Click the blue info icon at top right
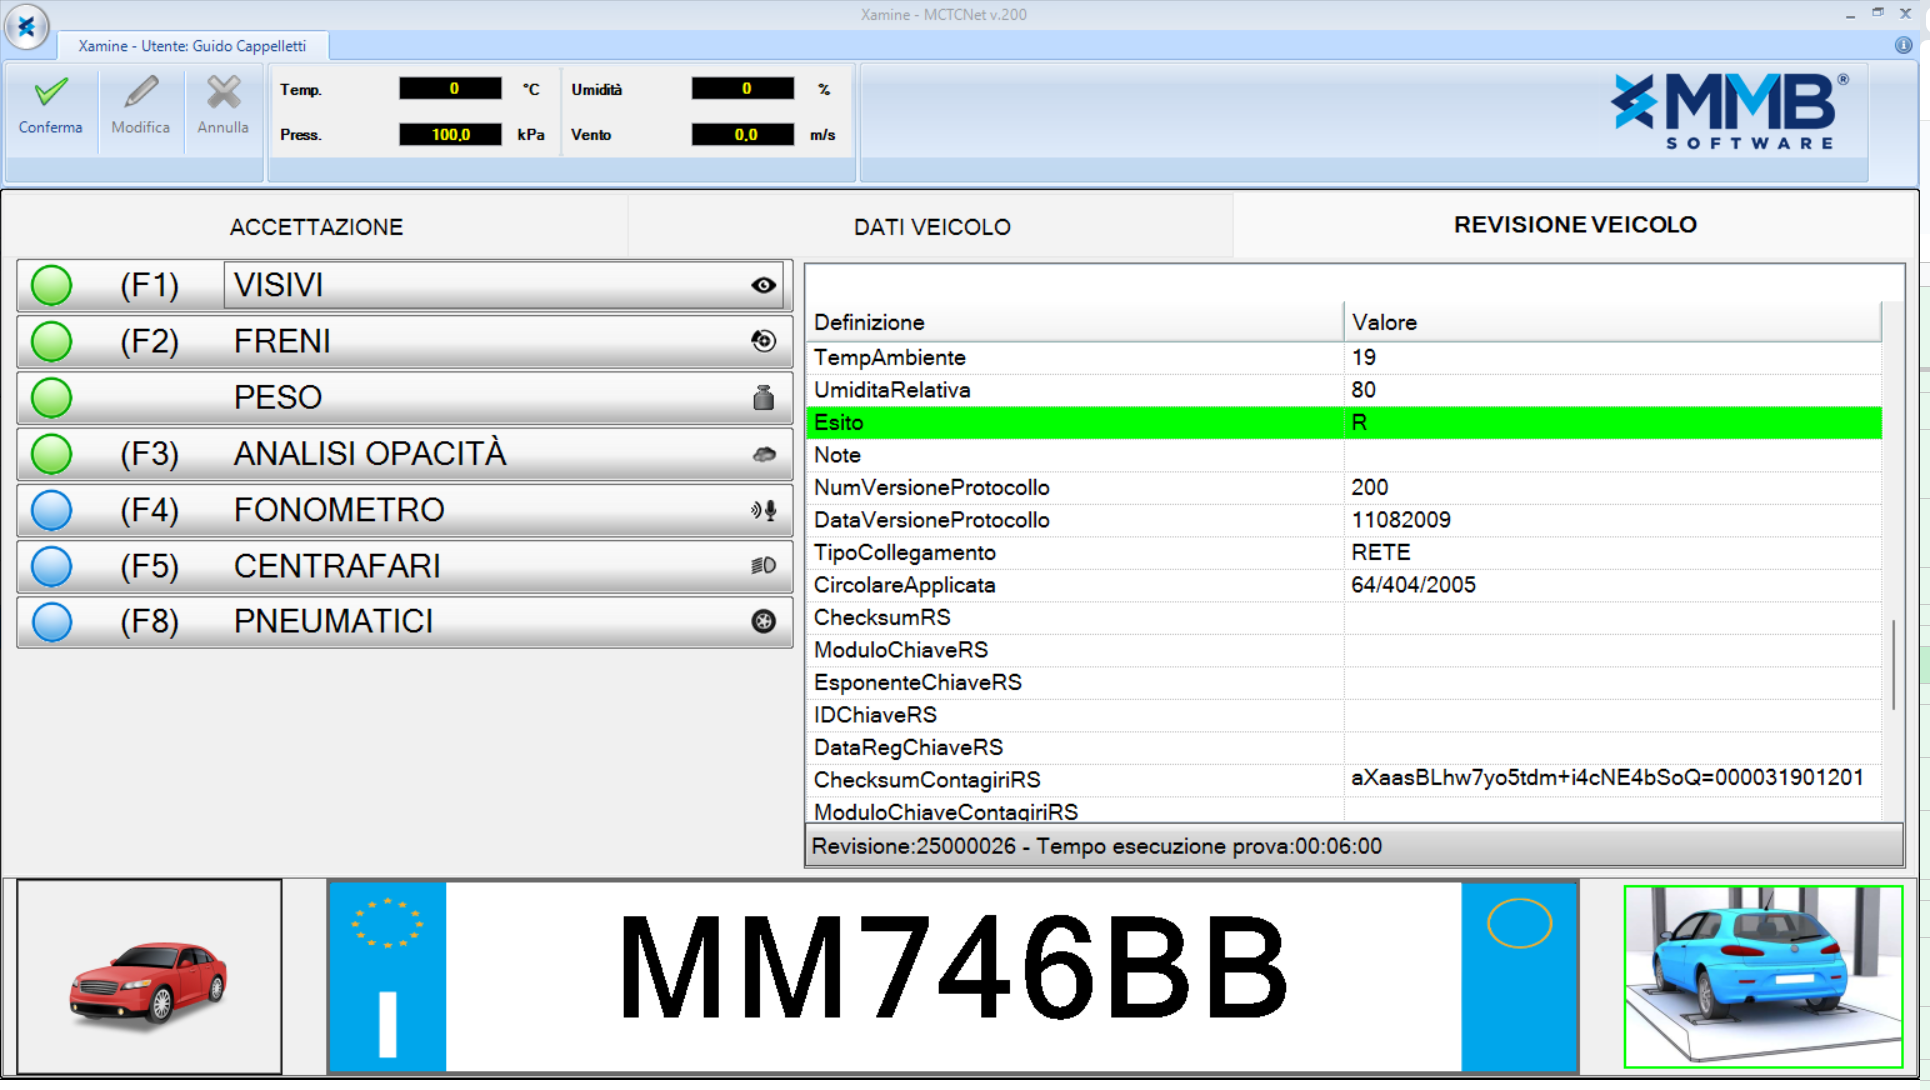The height and width of the screenshot is (1090, 1930). point(1903,45)
